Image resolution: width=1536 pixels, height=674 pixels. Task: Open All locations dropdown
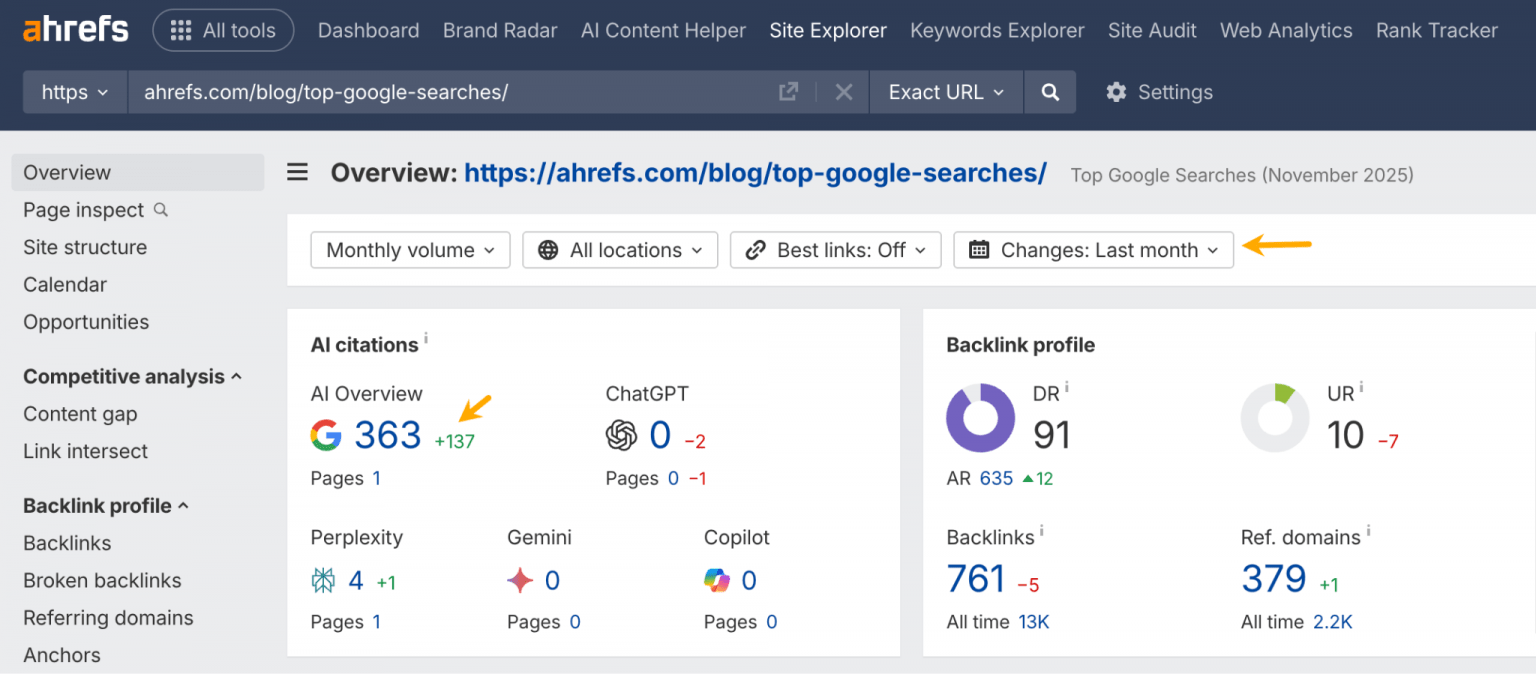(x=620, y=250)
